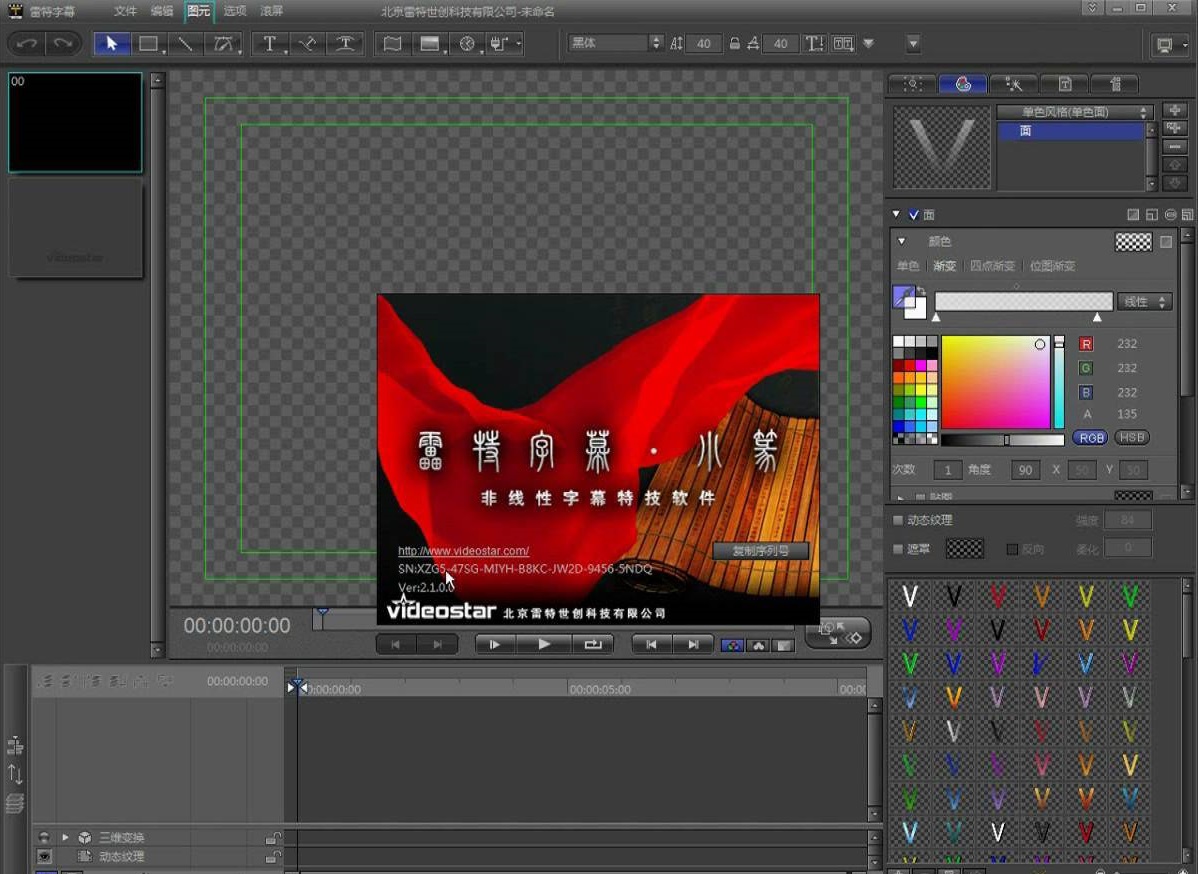Open the 滚屏 menu
The width and height of the screenshot is (1198, 874).
click(x=271, y=11)
